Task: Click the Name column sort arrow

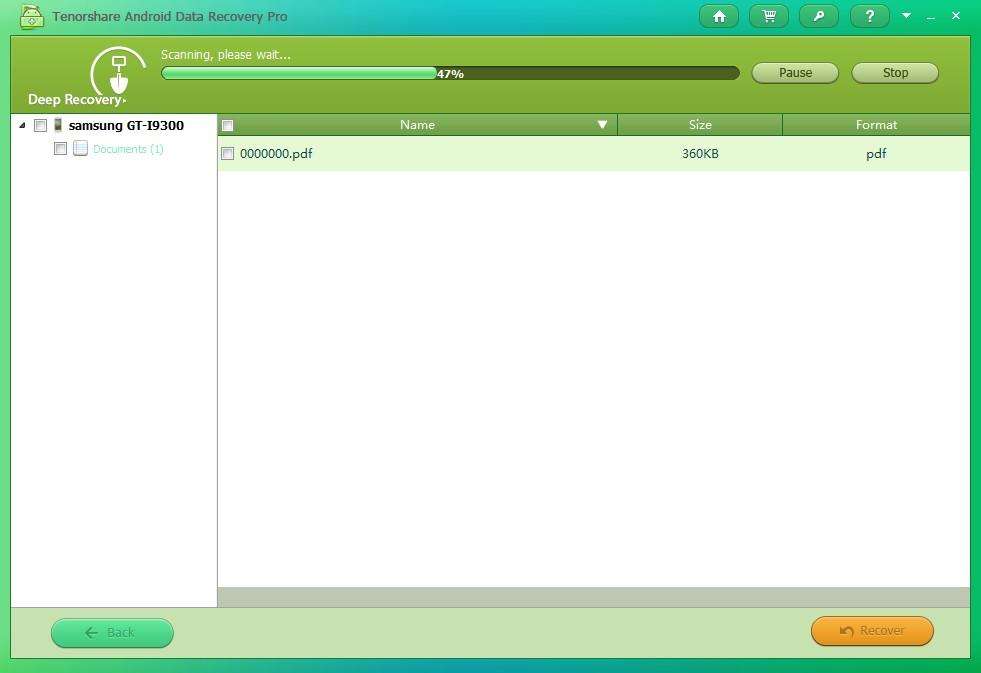Action: pos(602,124)
